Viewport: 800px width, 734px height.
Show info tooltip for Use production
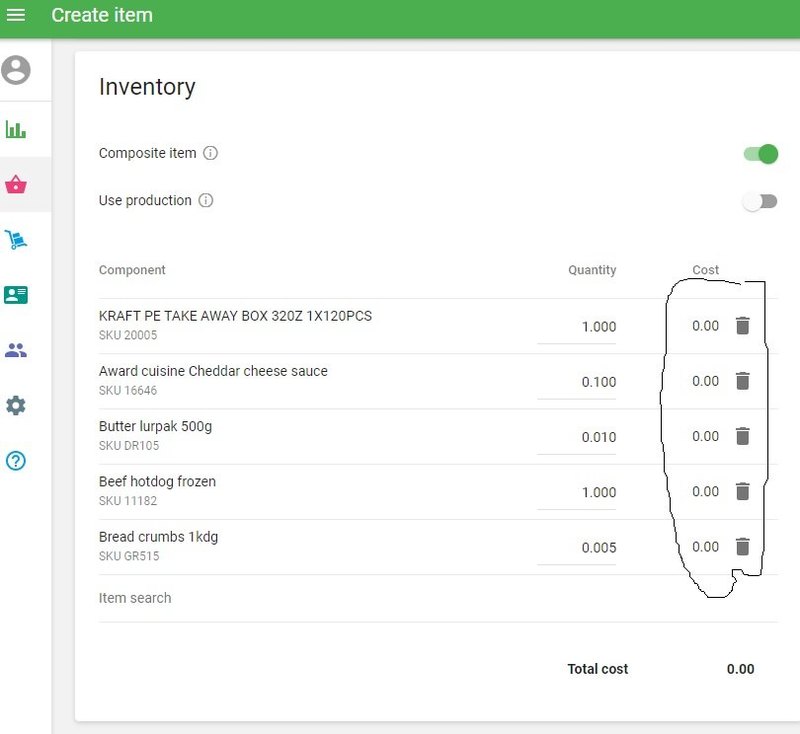206,201
